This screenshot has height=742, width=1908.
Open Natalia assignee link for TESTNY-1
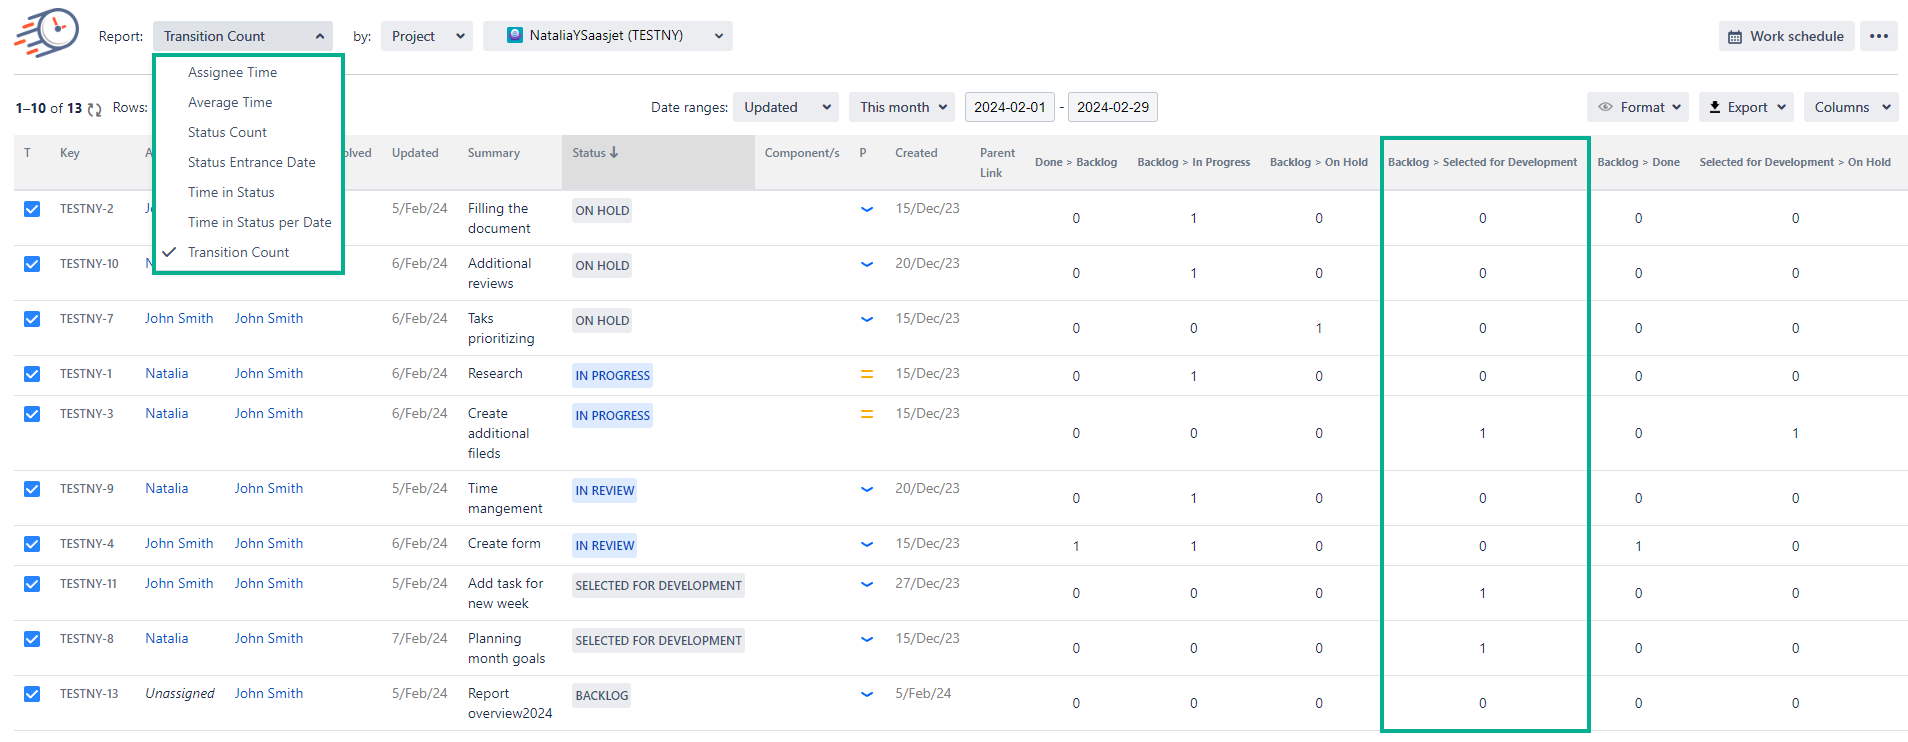166,373
